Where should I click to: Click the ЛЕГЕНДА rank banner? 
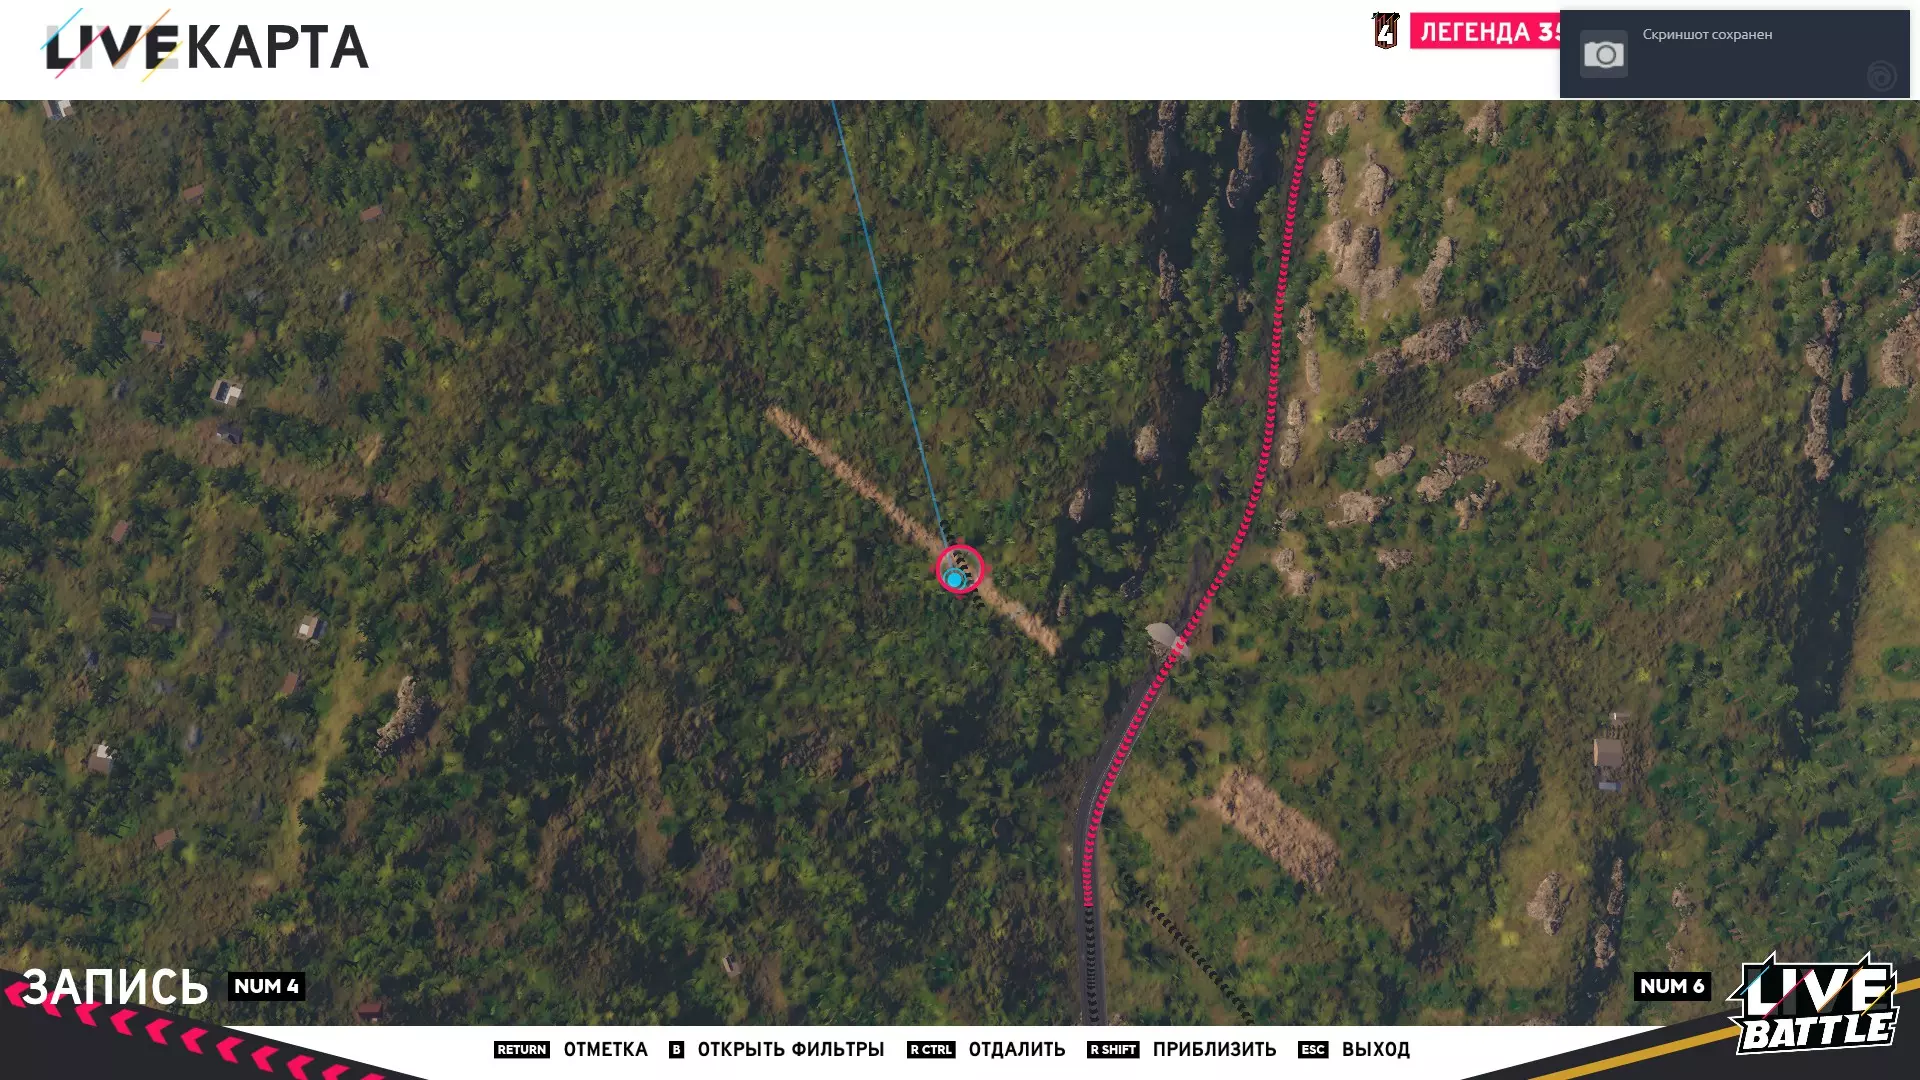click(x=1485, y=32)
